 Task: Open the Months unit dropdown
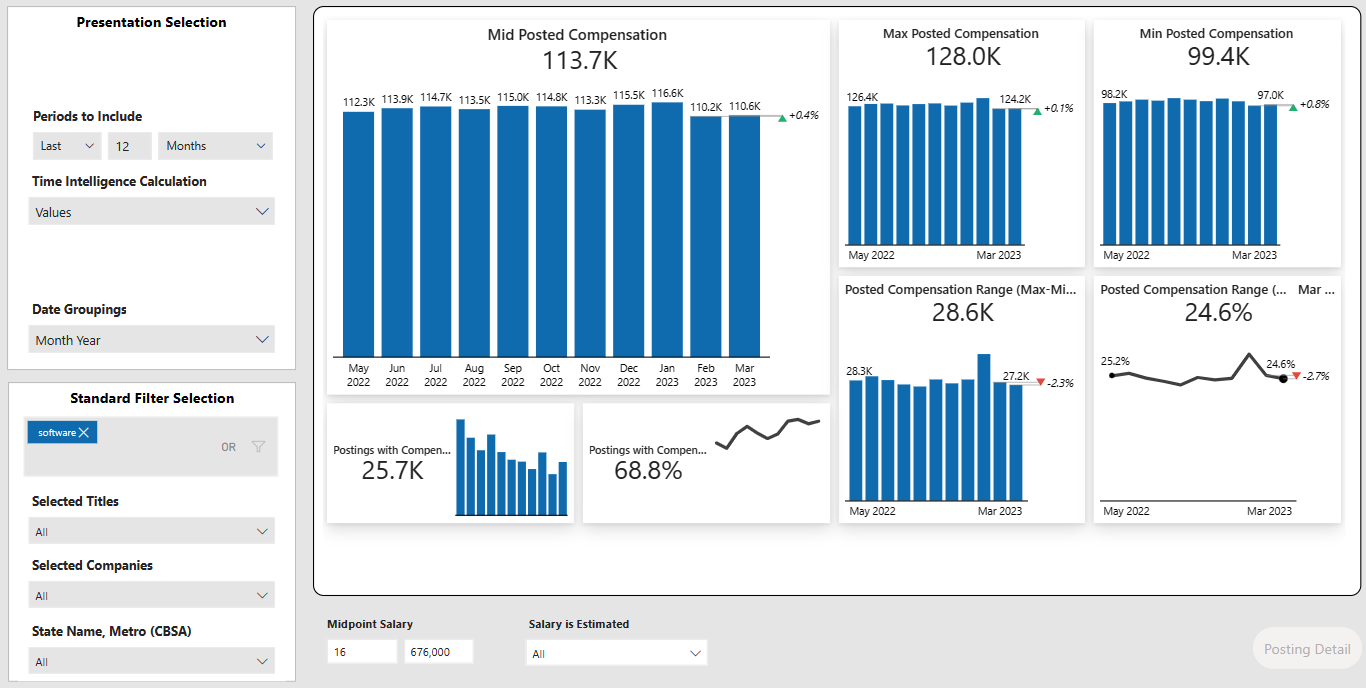[x=215, y=146]
